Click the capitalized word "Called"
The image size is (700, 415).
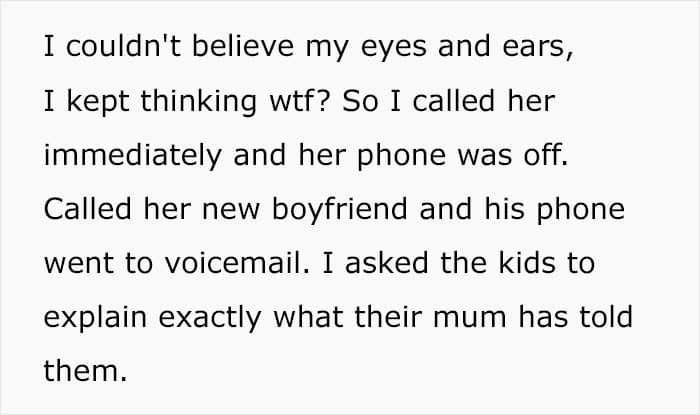88,208
